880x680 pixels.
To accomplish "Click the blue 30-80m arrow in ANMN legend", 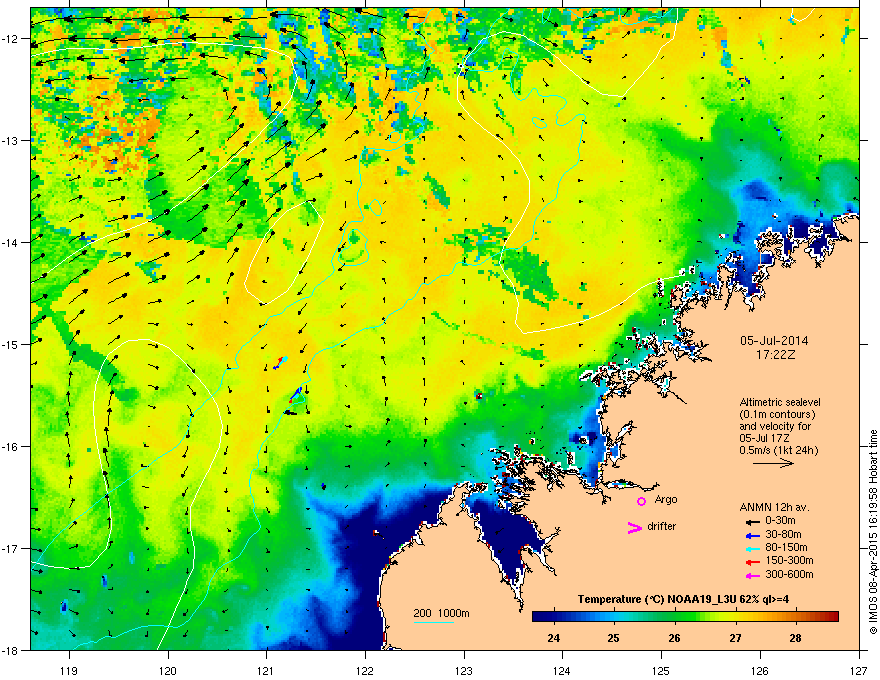I will click(753, 535).
